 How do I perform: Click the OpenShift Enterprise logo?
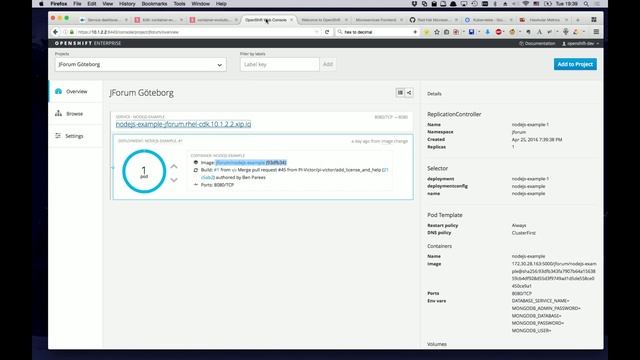[x=88, y=43]
